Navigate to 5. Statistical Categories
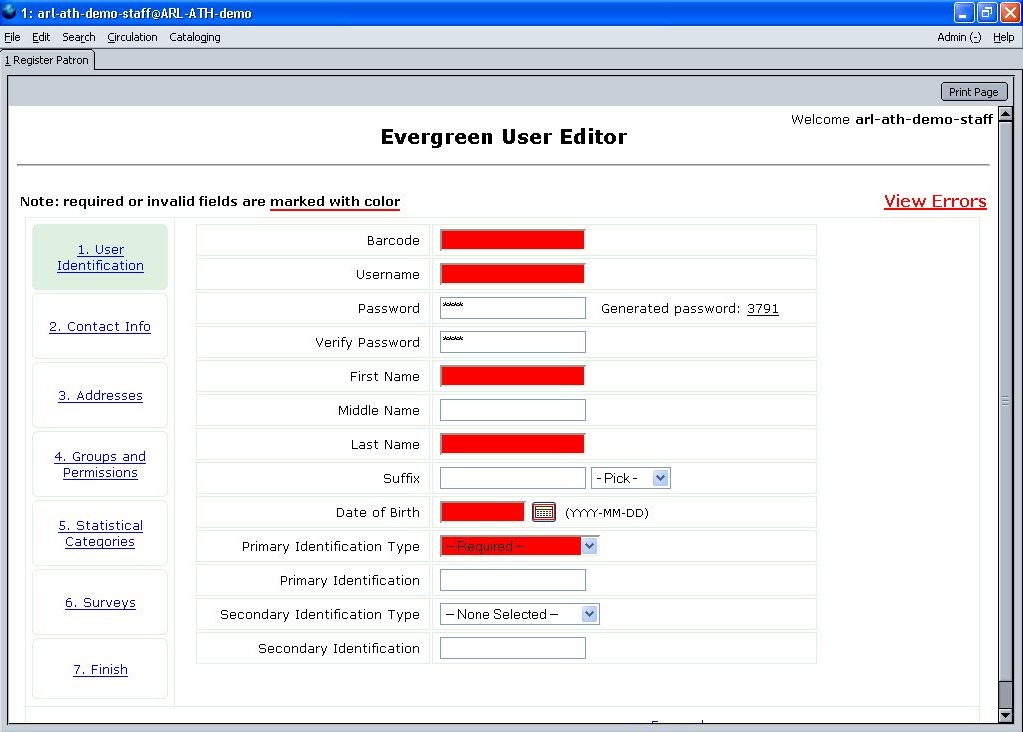The height and width of the screenshot is (732, 1023). coord(100,534)
